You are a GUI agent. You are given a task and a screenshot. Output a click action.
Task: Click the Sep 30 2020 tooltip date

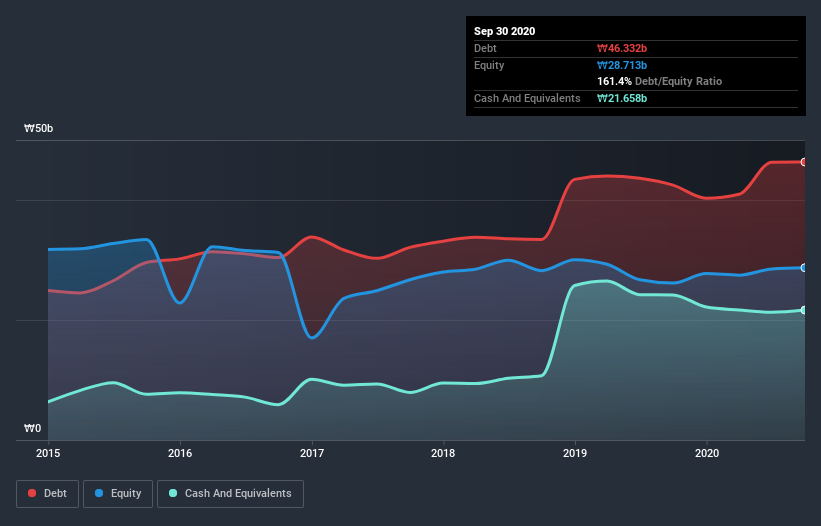504,31
